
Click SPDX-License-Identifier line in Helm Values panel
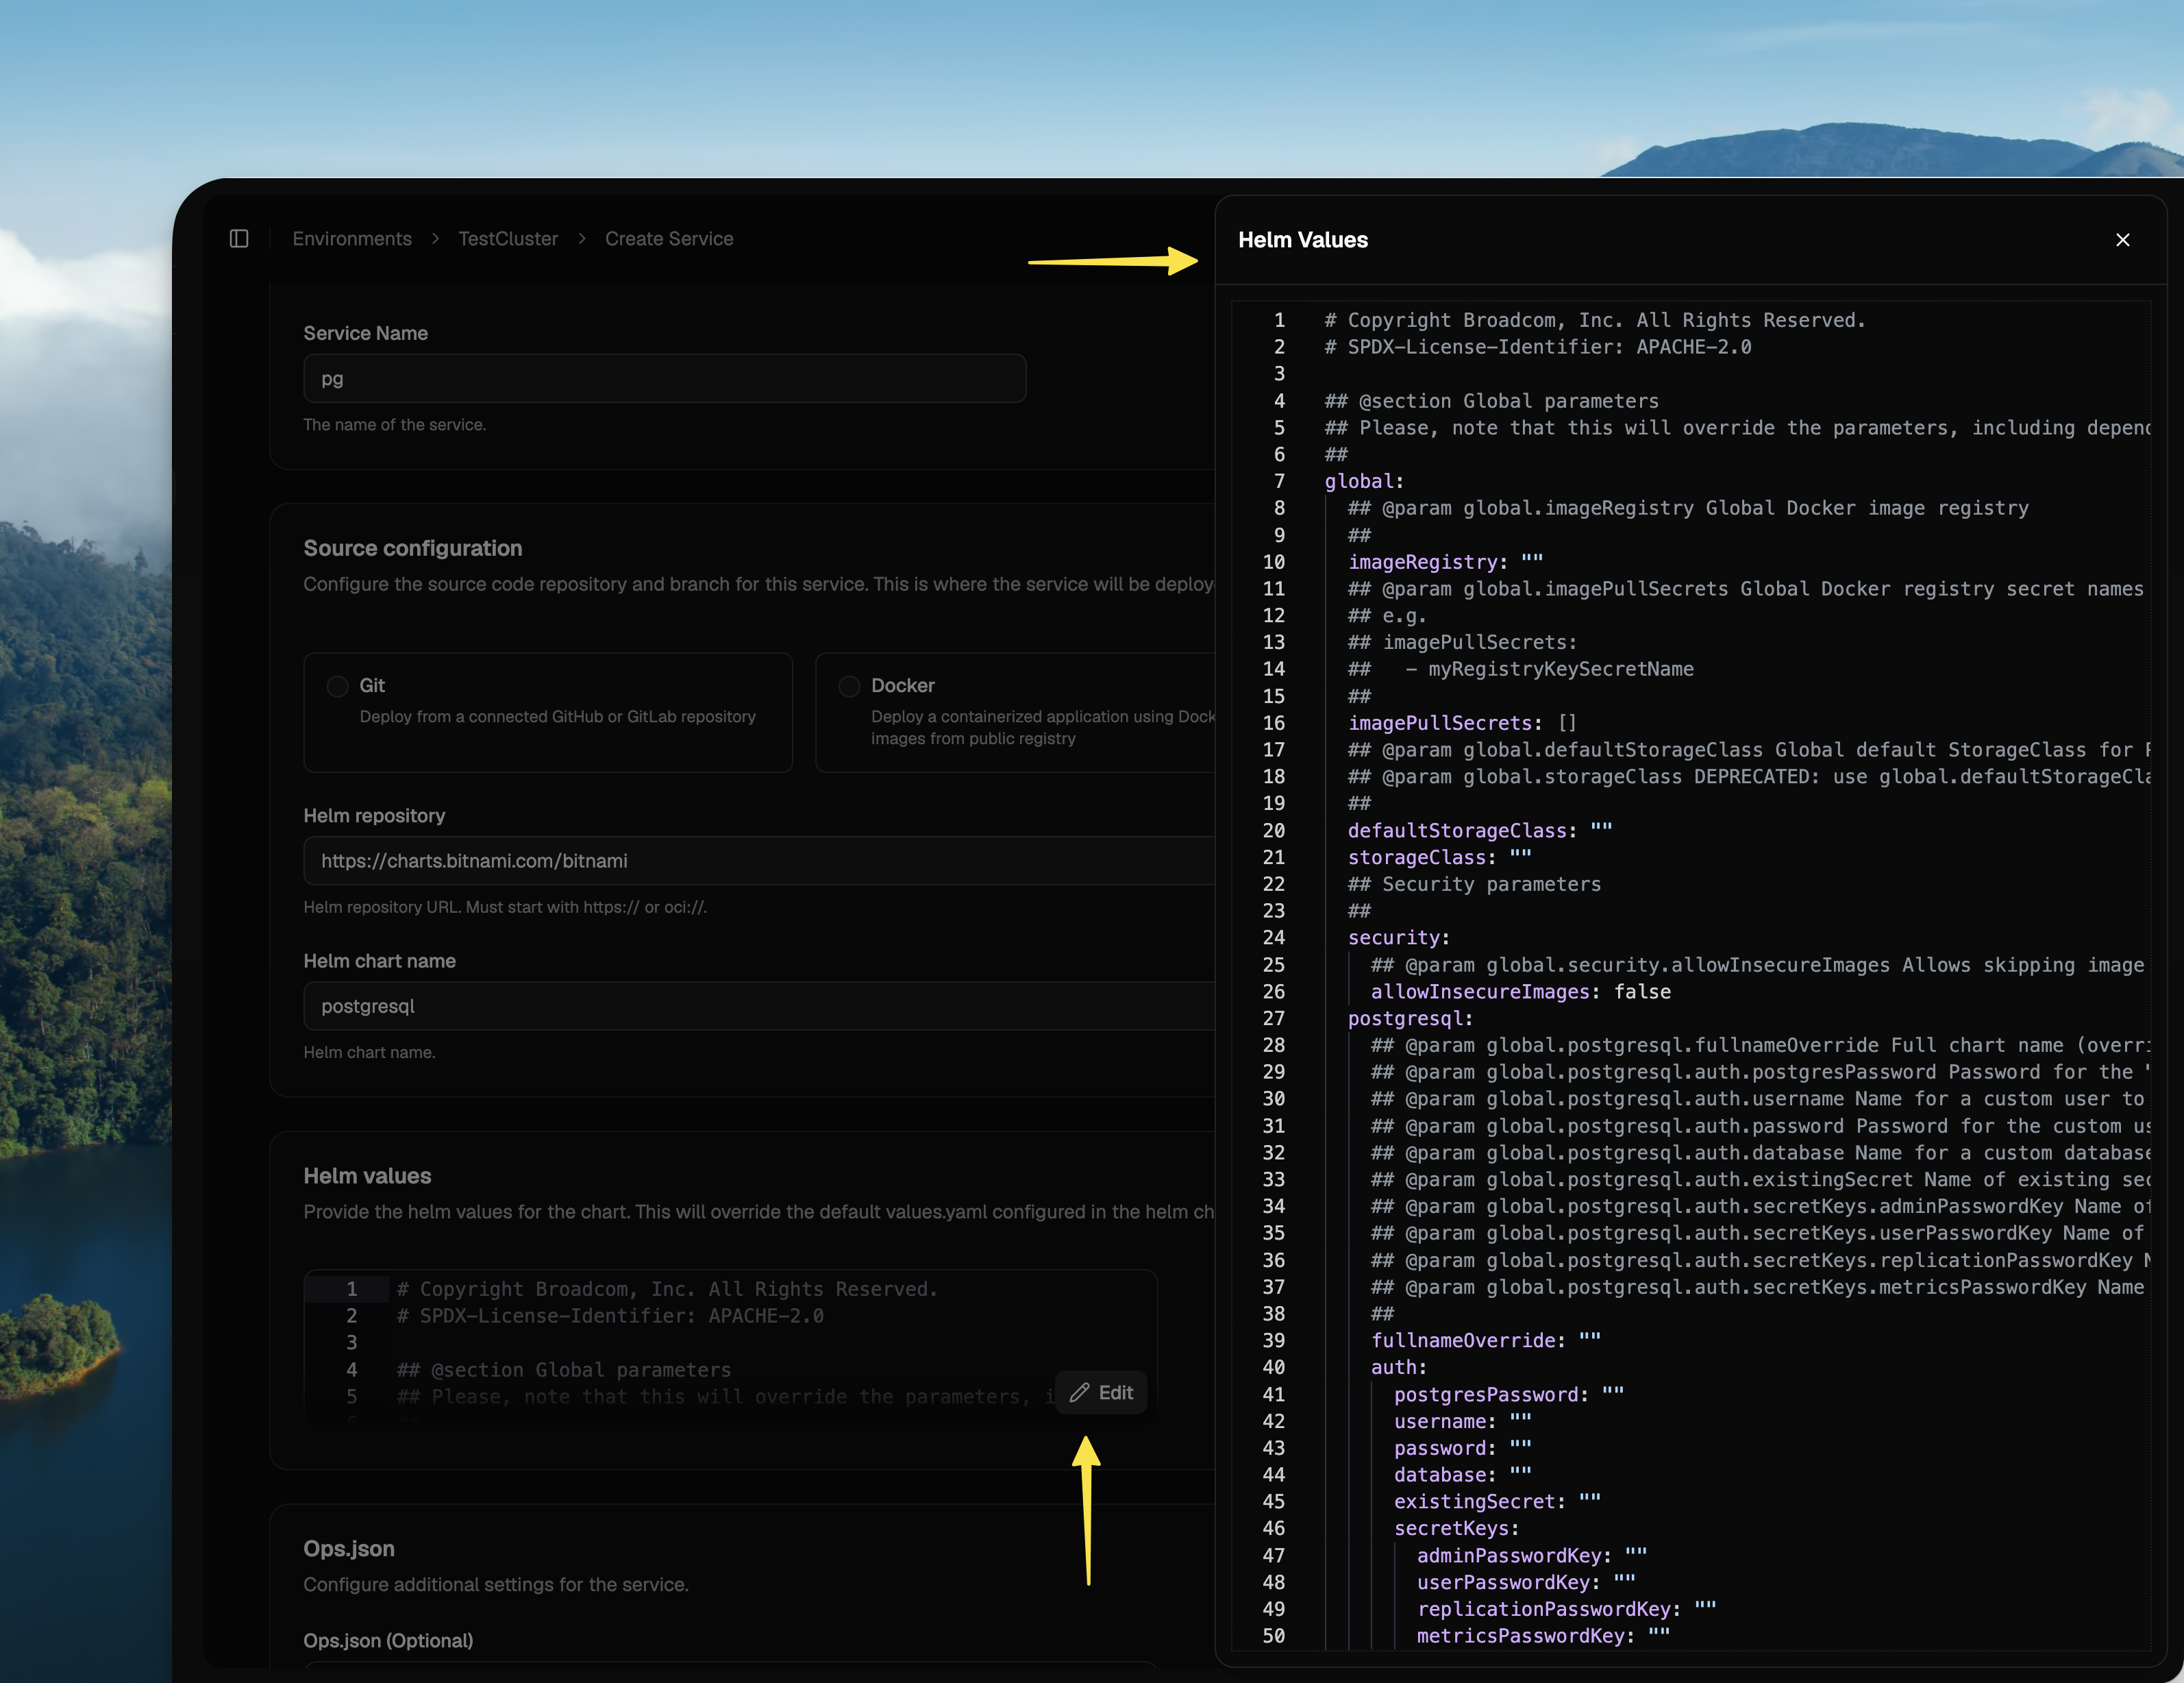pos(1537,347)
